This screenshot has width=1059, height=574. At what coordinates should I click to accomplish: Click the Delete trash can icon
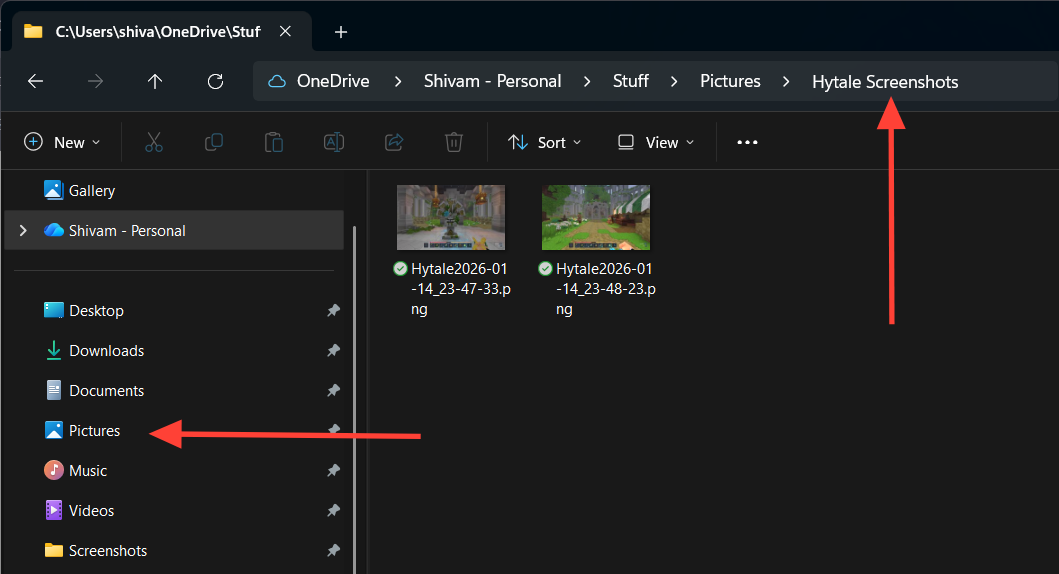[x=453, y=142]
